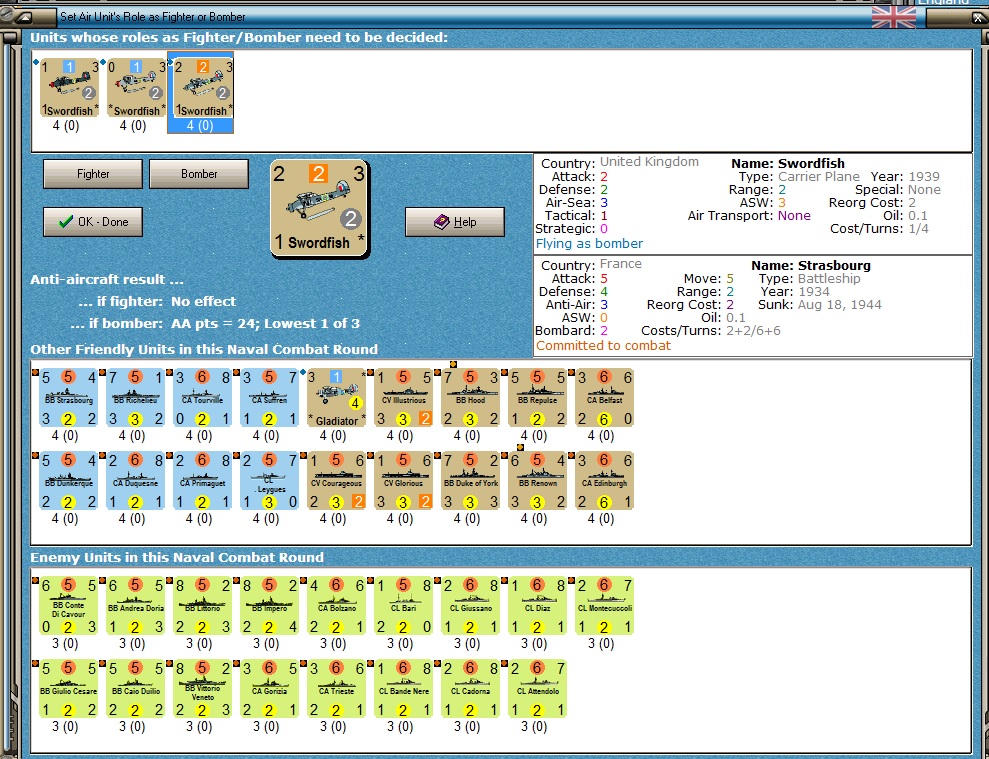Select the CA Belfast unit counter
This screenshot has width=989, height=759.
pos(604,398)
